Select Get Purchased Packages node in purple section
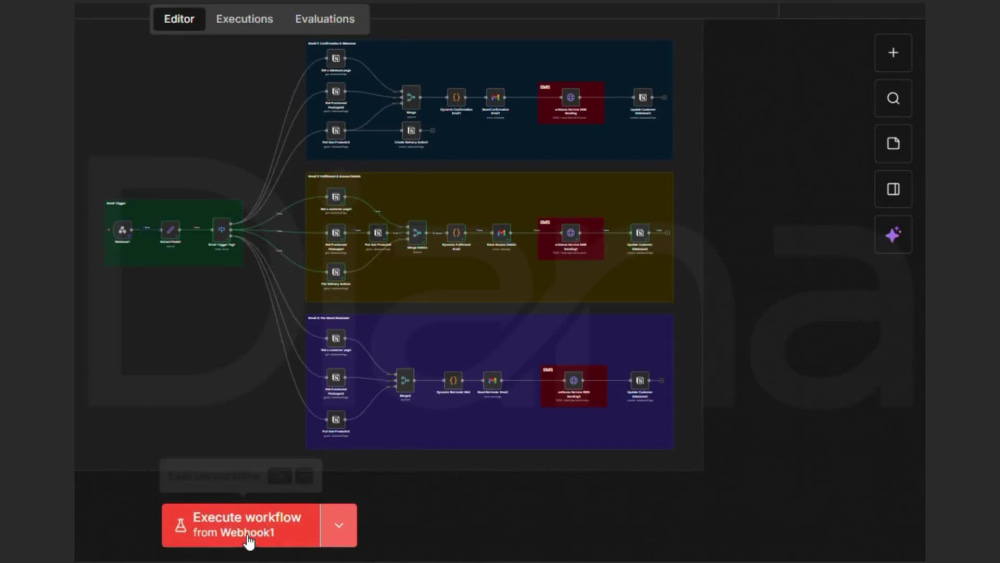Screen dimensions: 1000x563 (336, 377)
